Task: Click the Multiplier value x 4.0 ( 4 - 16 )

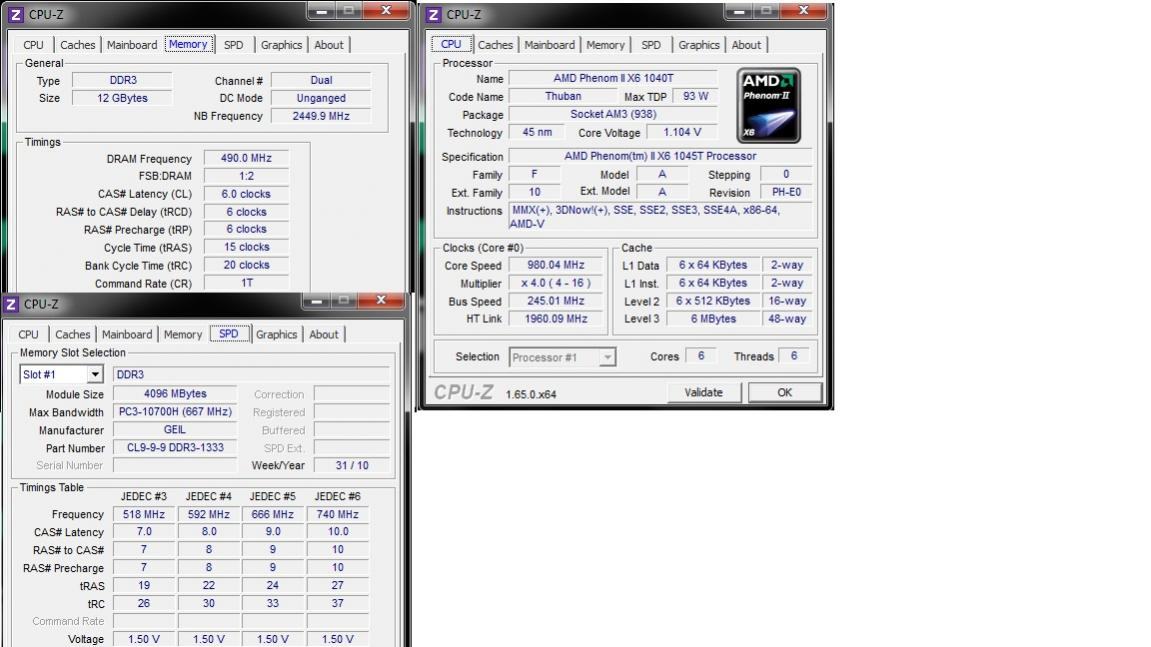Action: [x=556, y=283]
